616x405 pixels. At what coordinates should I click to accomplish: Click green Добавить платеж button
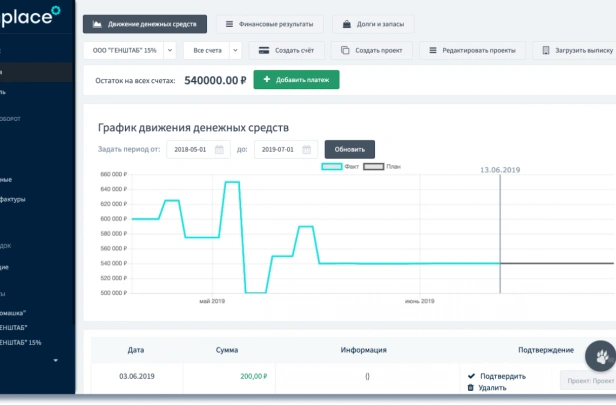pos(296,80)
